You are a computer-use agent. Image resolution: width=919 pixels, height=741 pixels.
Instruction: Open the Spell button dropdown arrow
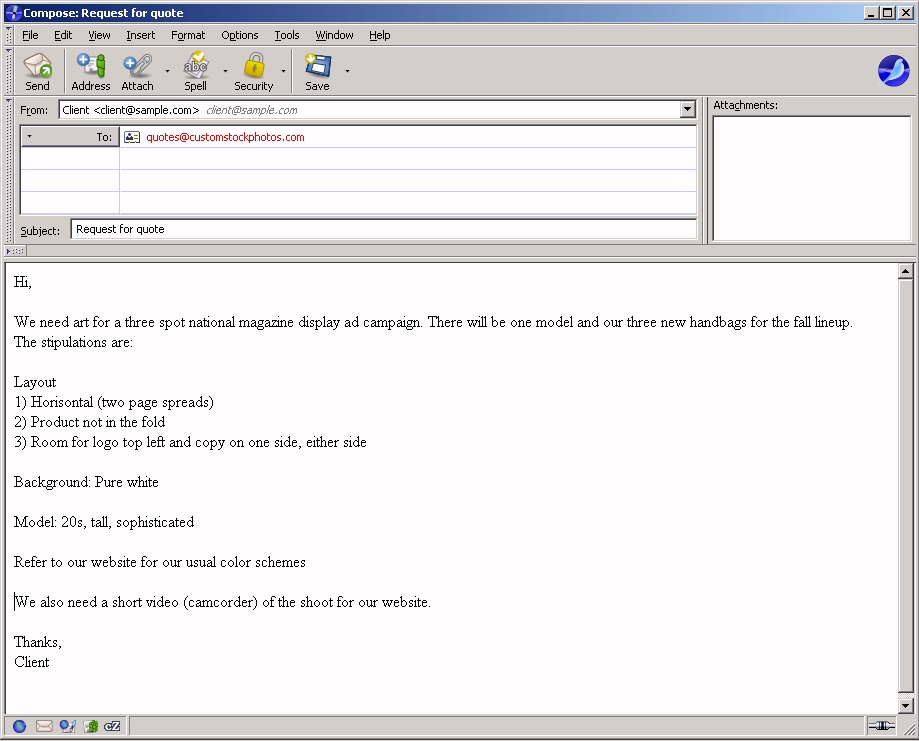pyautogui.click(x=225, y=71)
